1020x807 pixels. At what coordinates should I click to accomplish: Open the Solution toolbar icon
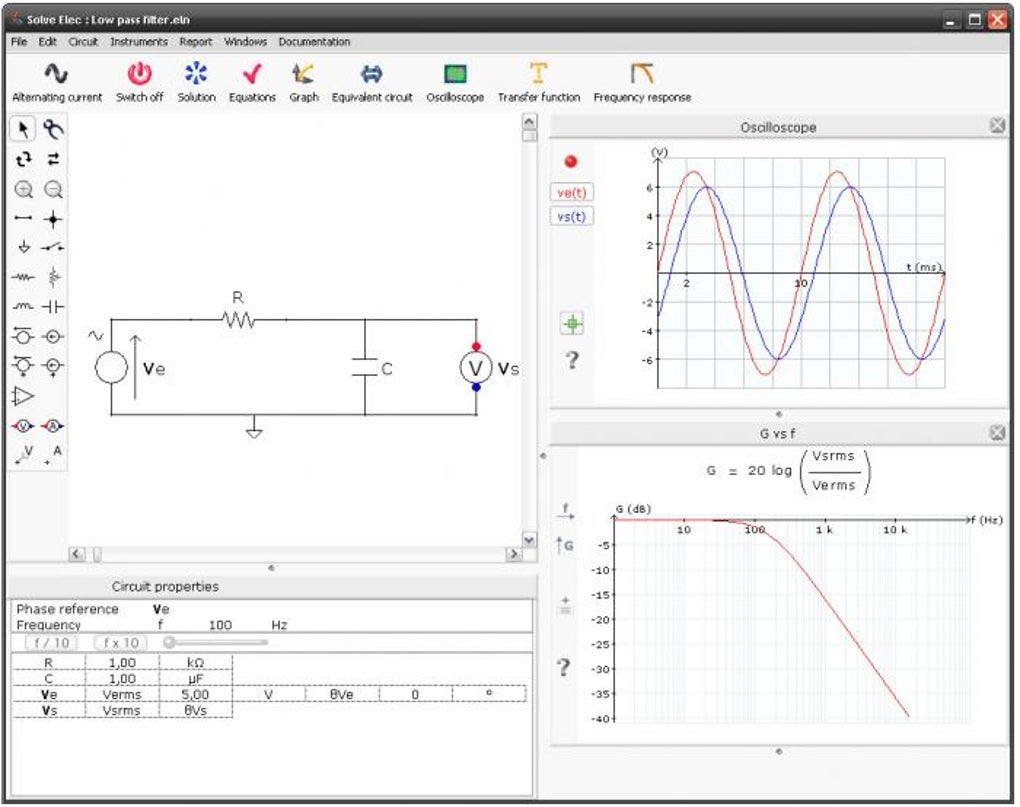(x=196, y=73)
